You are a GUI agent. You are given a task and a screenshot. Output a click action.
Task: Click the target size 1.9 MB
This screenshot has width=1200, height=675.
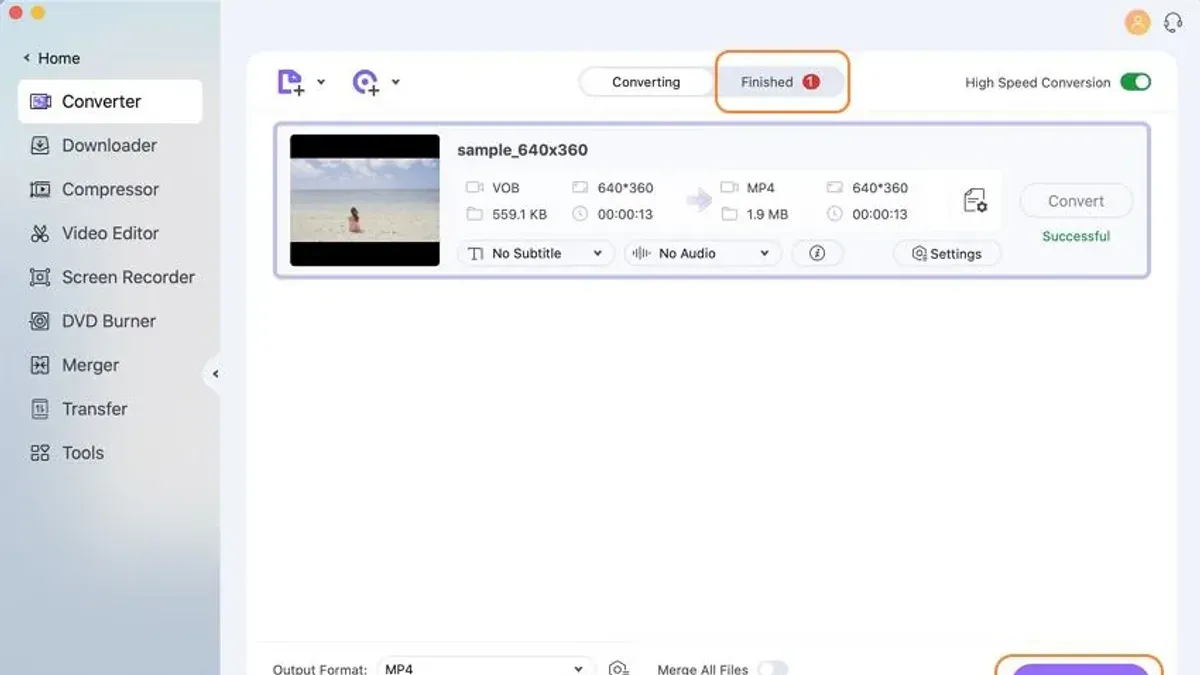click(x=767, y=214)
